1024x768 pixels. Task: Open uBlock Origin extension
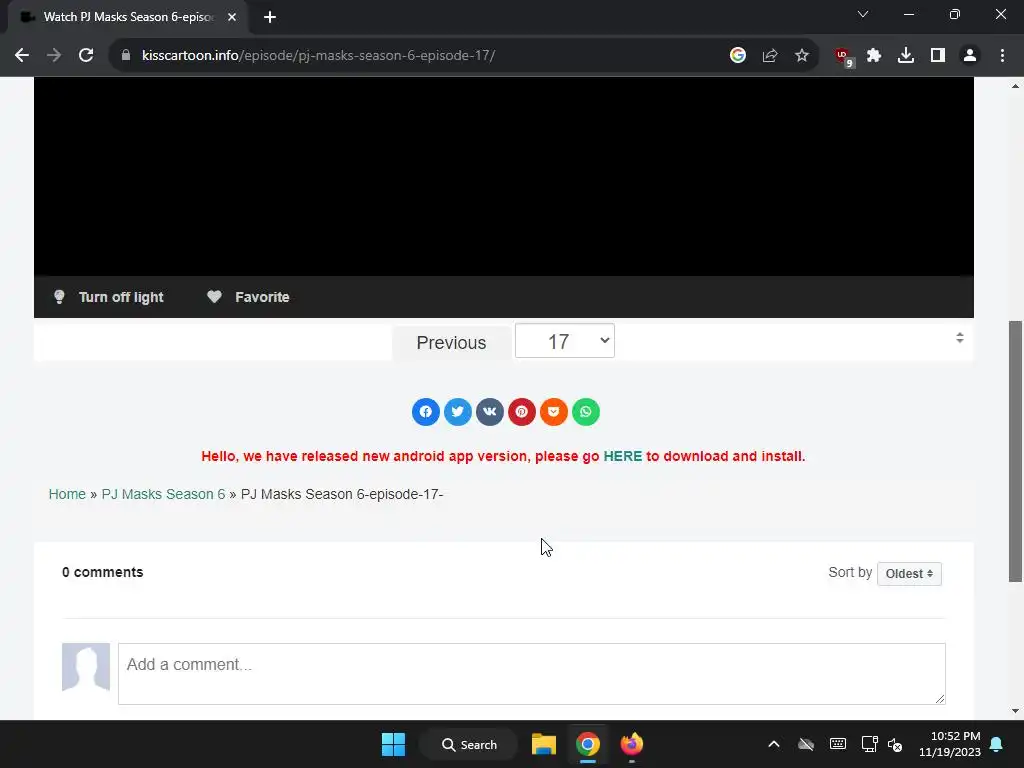coord(844,57)
